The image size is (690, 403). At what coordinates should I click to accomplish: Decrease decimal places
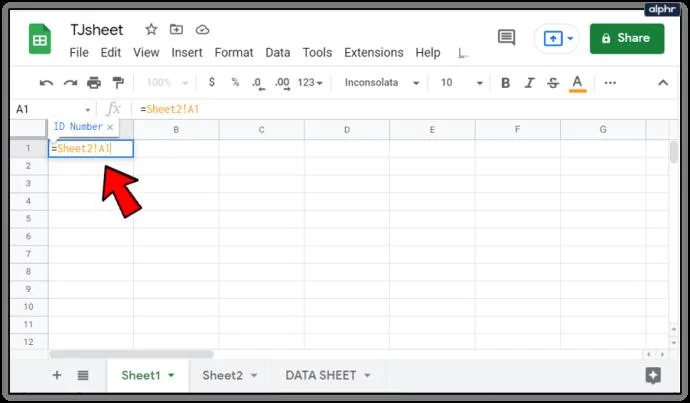tap(258, 83)
